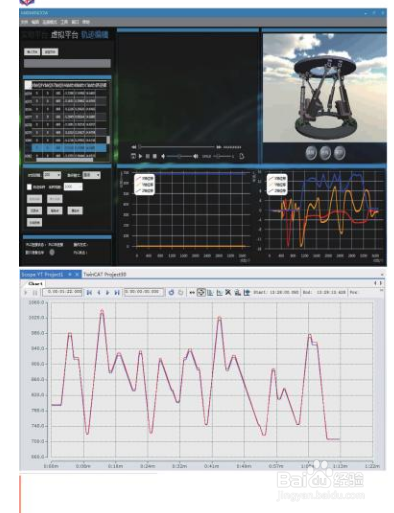This screenshot has height=513, width=394.
Task: Jump to start with the blue skip-back icon
Action: (89, 292)
